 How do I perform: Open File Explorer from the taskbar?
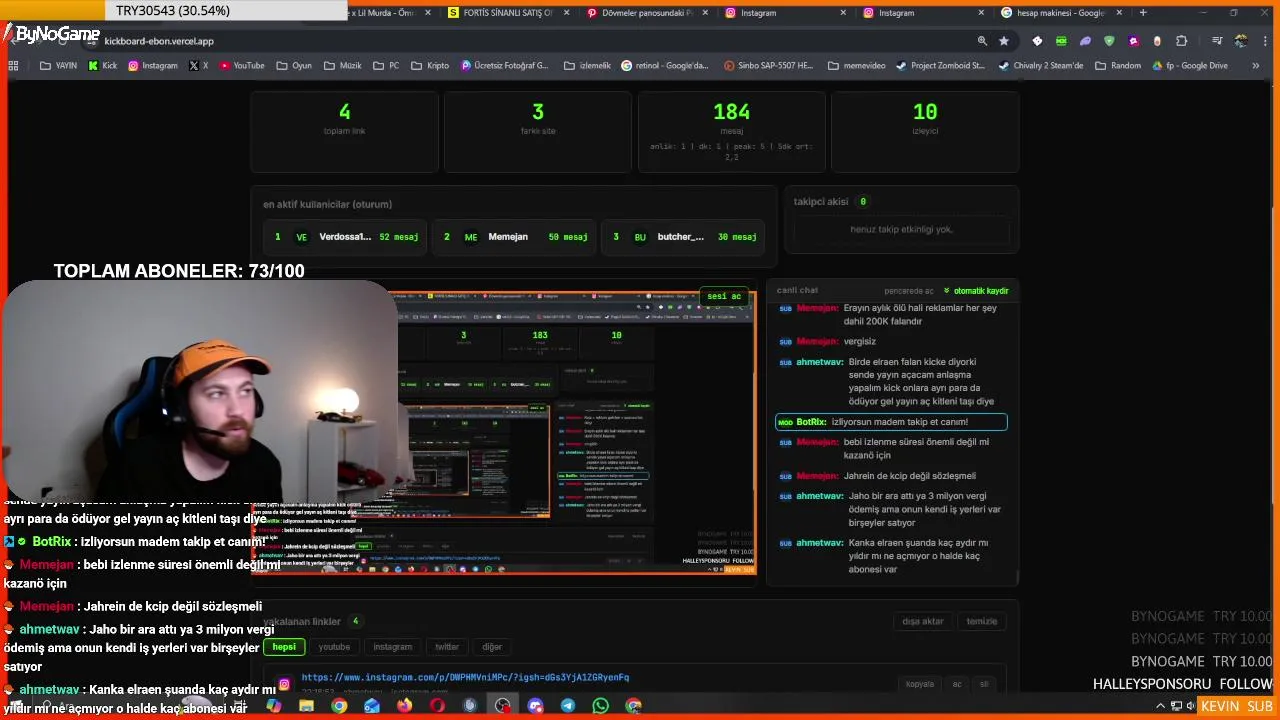click(x=306, y=705)
